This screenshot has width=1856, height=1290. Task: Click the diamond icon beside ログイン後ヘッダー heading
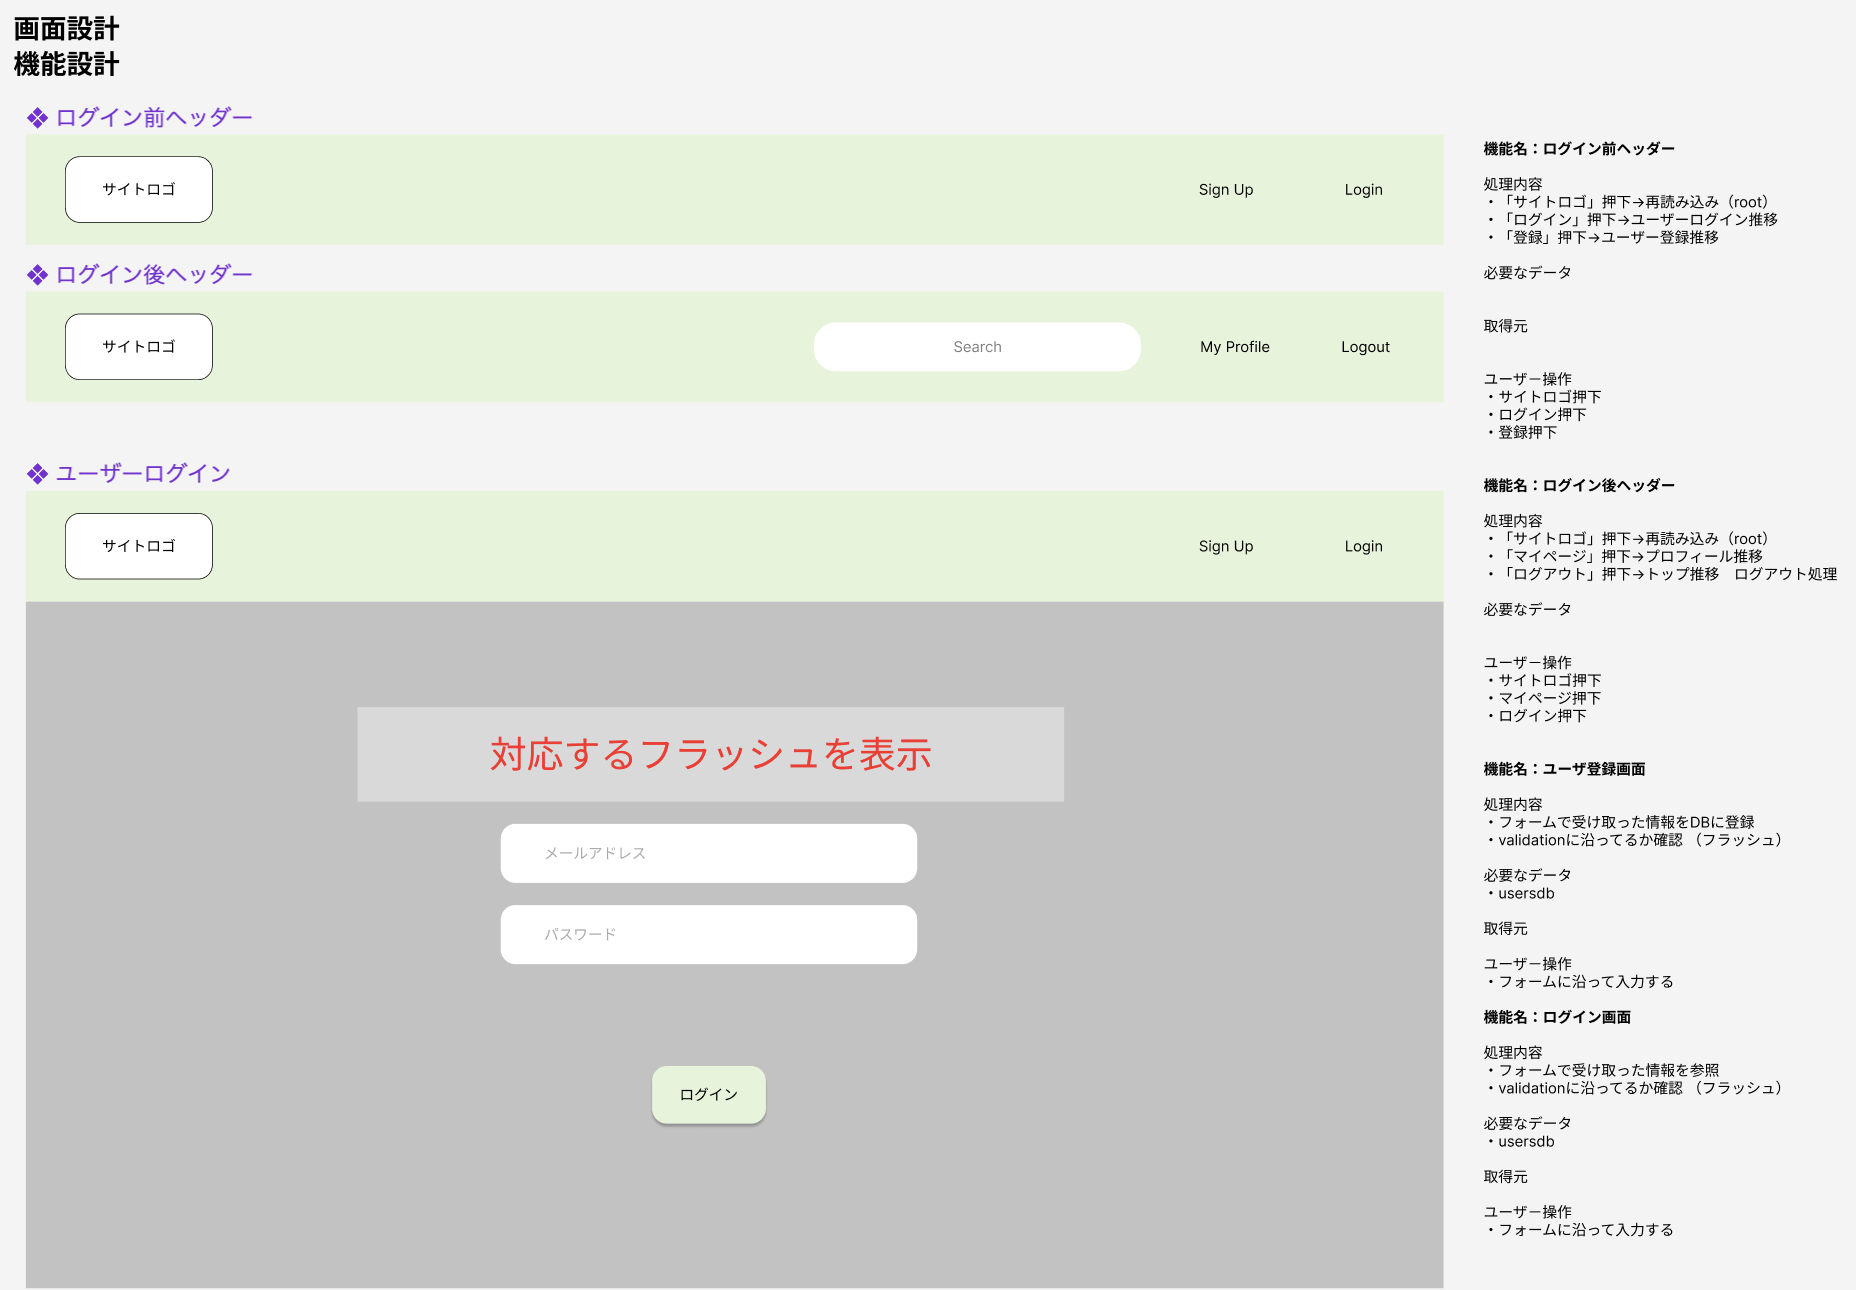pos(37,274)
